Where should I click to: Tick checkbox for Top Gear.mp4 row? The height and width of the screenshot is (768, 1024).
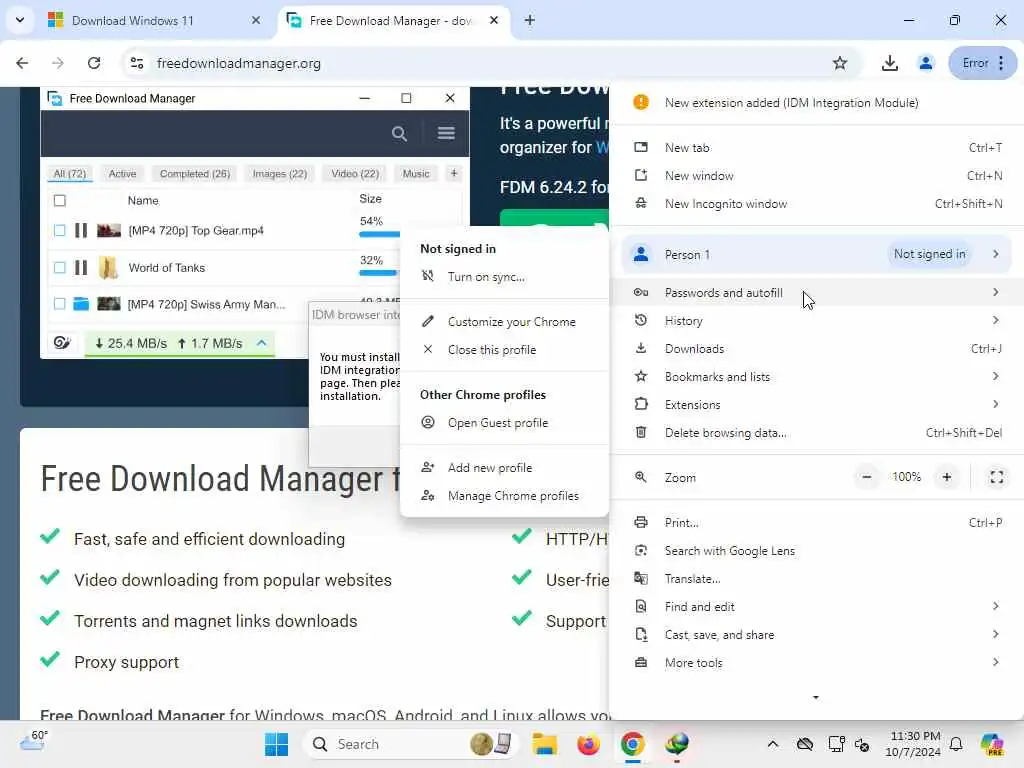click(x=59, y=231)
